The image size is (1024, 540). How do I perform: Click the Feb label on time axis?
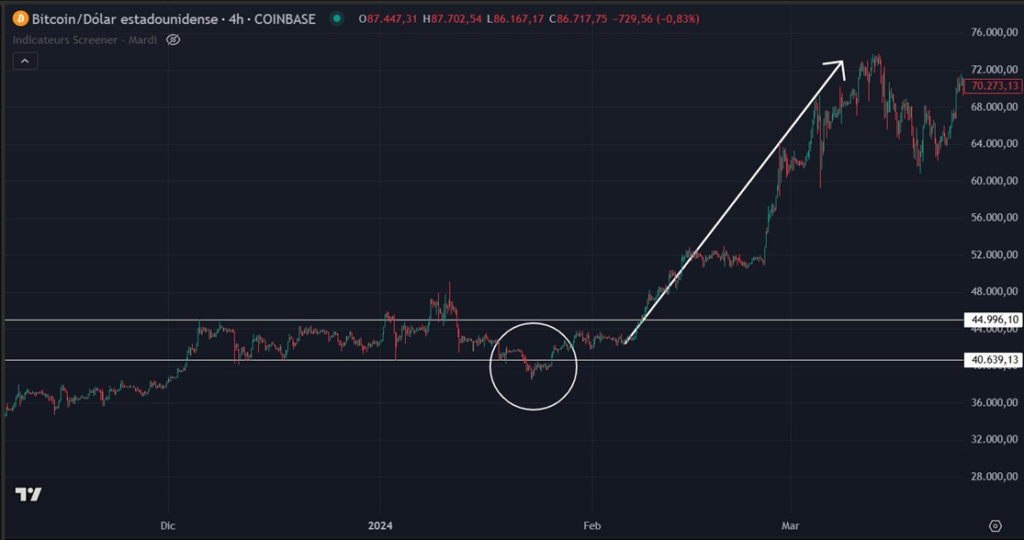592,526
